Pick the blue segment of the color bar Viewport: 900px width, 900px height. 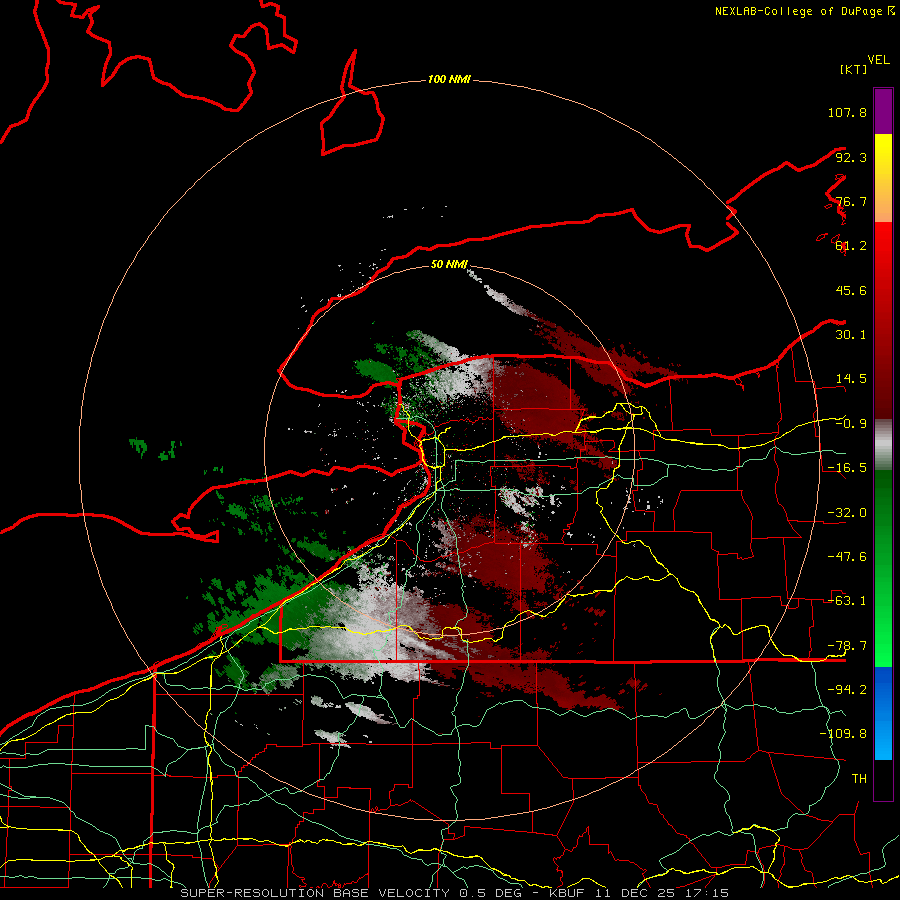coord(883,713)
